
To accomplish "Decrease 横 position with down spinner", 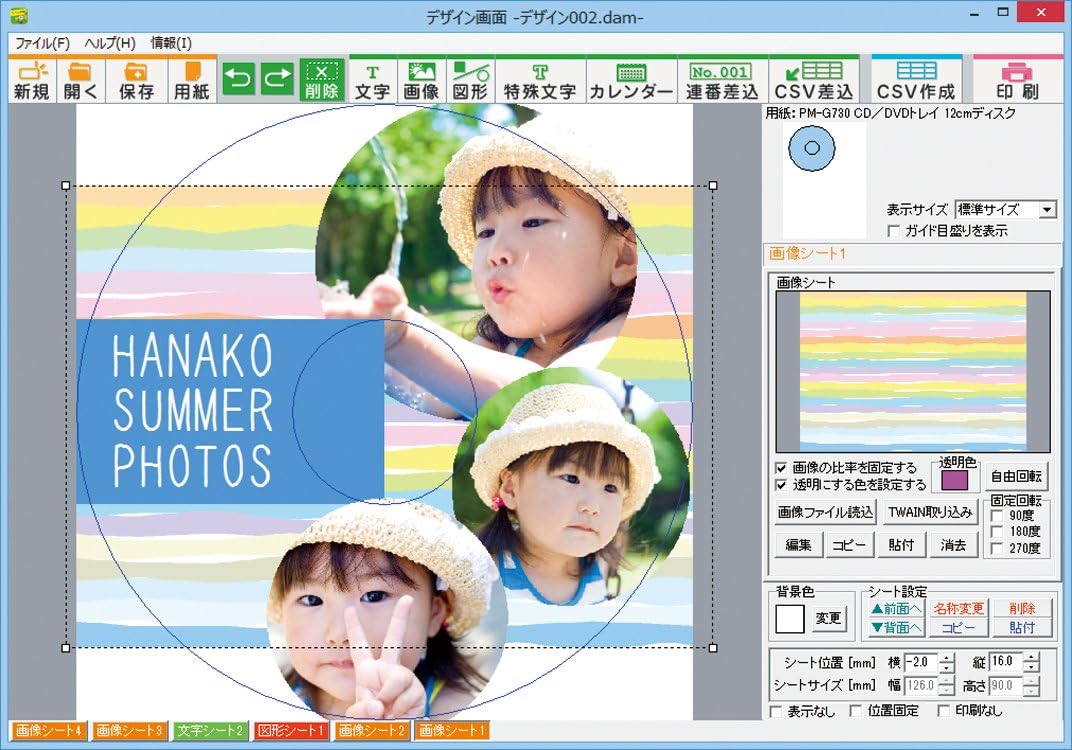I will click(946, 667).
